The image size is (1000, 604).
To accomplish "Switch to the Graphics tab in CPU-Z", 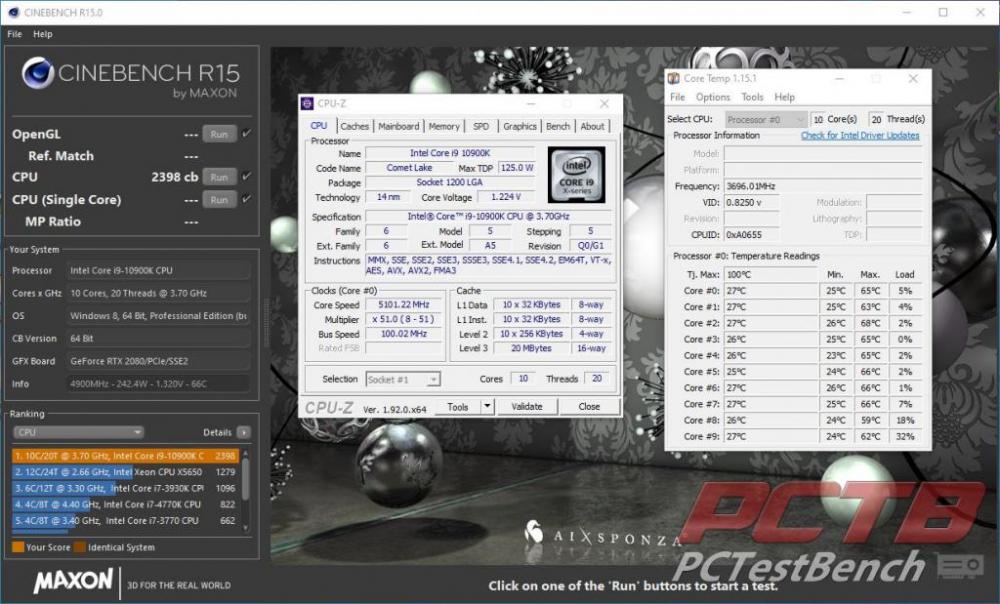I will click(x=520, y=126).
